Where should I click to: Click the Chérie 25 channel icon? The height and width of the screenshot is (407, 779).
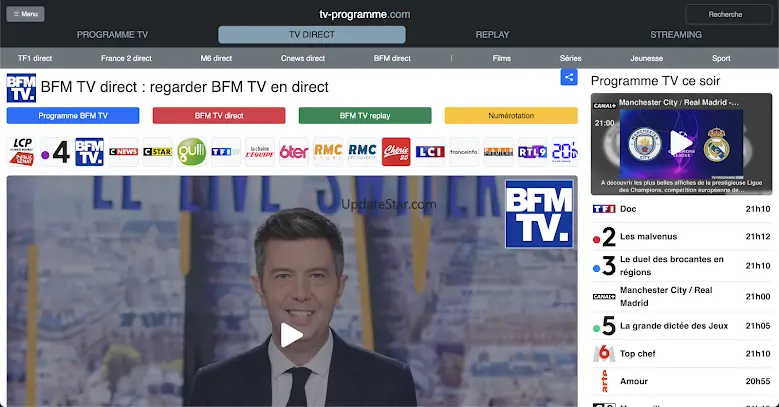(396, 151)
